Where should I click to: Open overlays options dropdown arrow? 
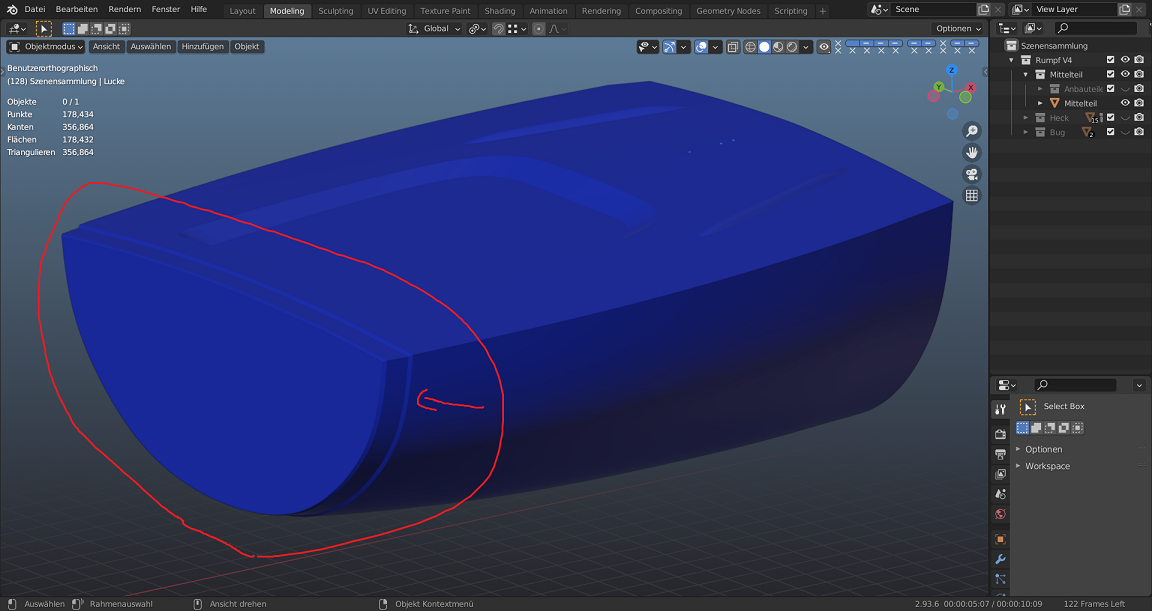click(715, 46)
